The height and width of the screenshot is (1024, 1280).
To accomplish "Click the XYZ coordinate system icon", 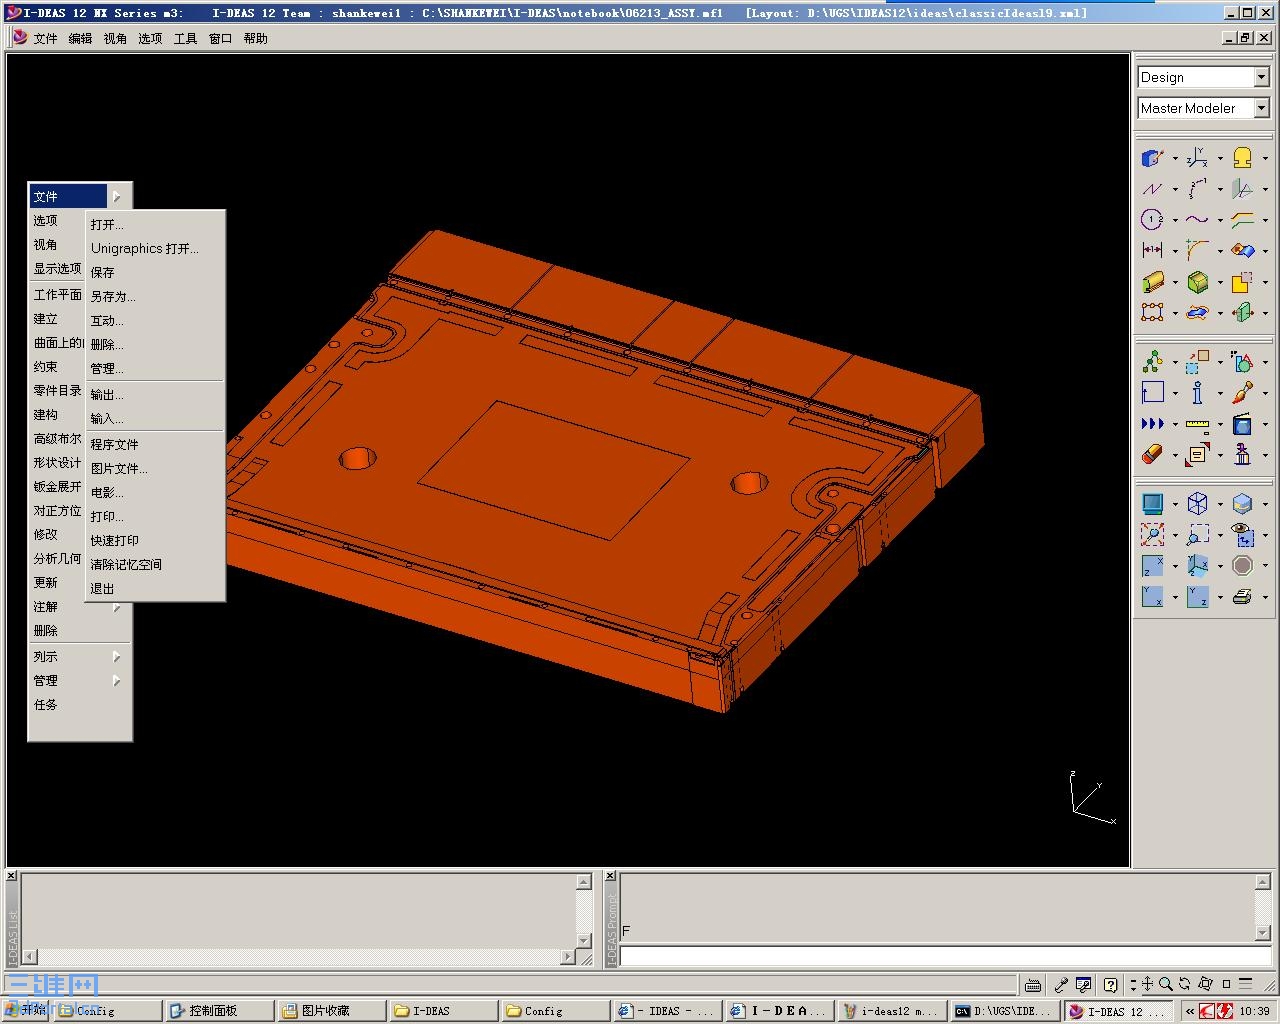I will pos(1197,158).
